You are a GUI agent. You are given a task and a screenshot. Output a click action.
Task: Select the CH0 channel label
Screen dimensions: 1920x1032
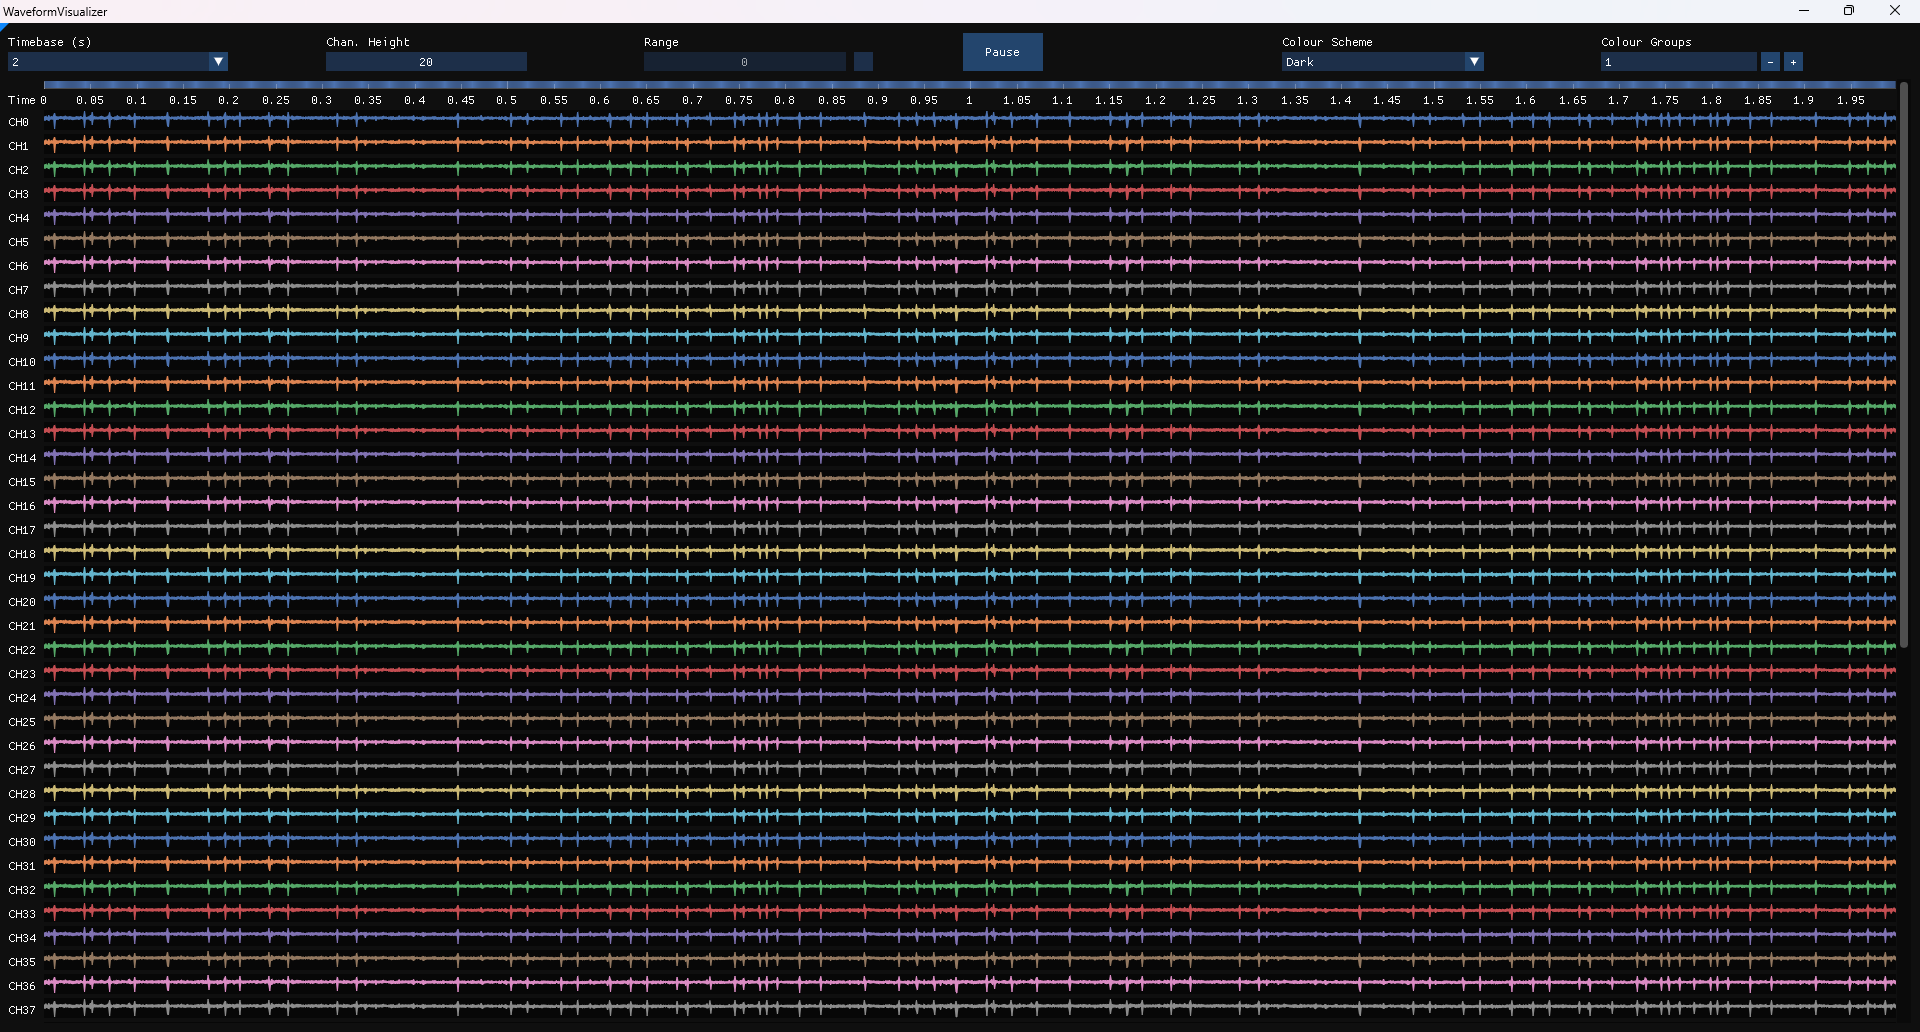18,121
